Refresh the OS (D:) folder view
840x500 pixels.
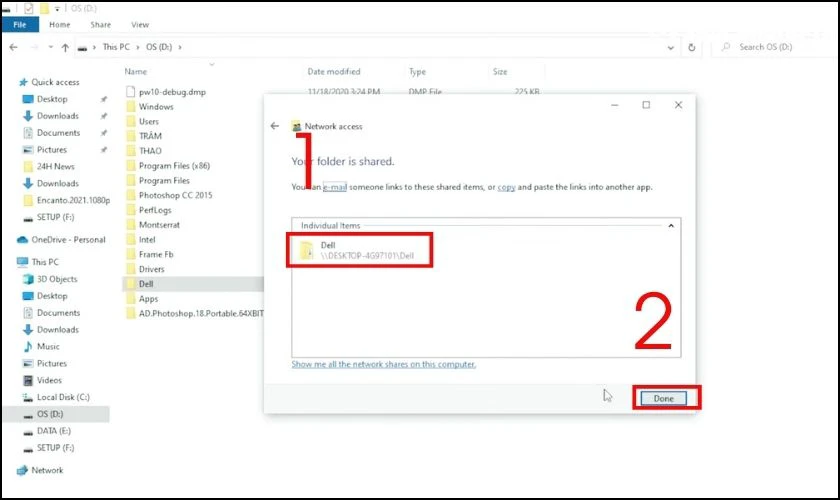click(692, 47)
